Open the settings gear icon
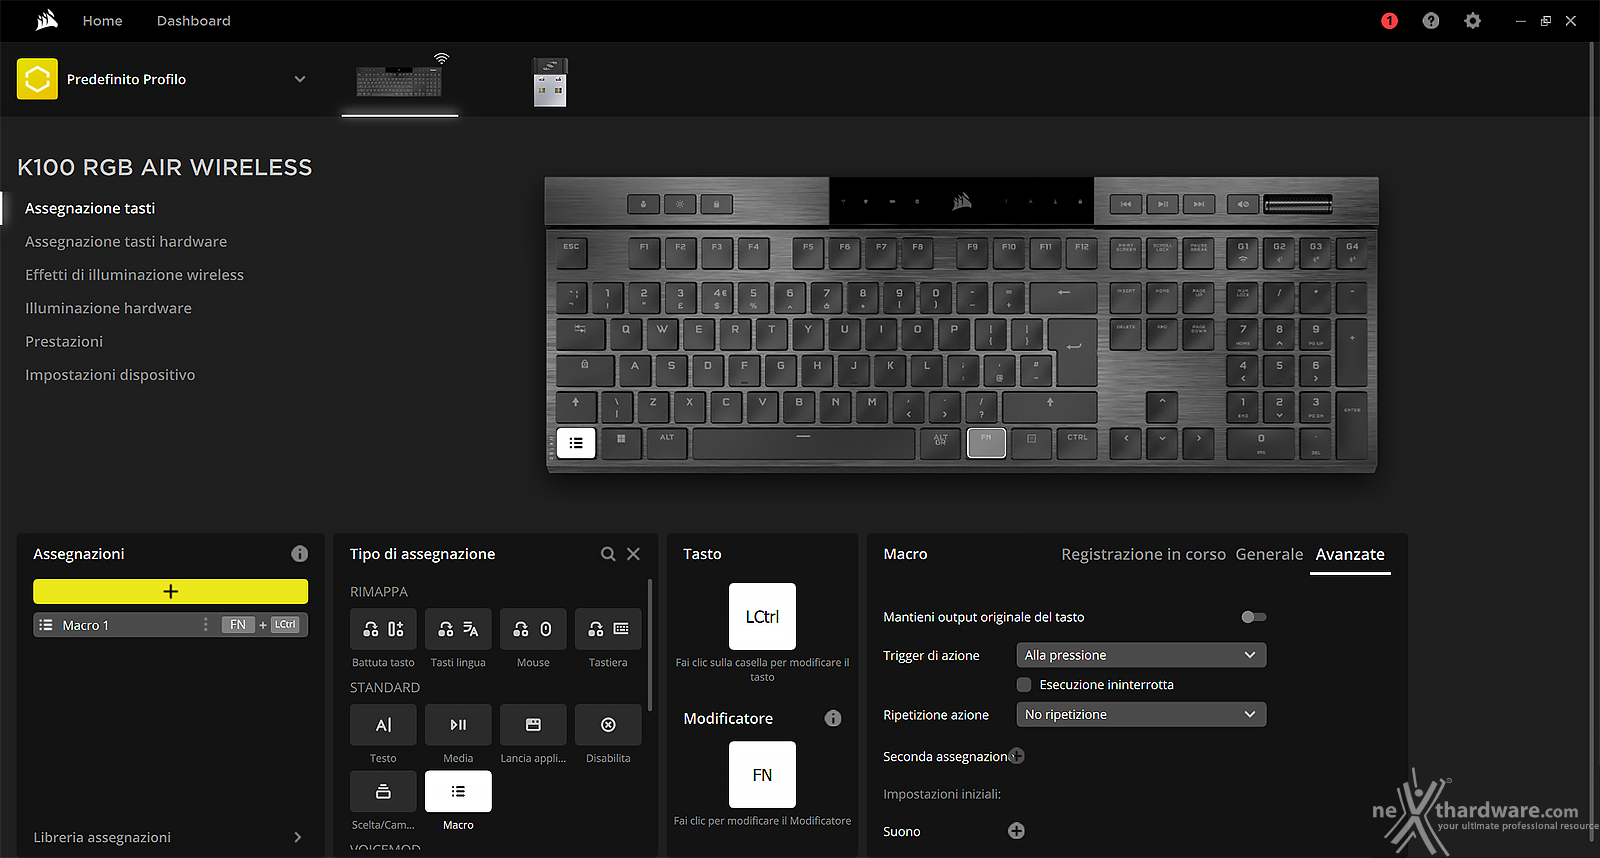 [1473, 21]
